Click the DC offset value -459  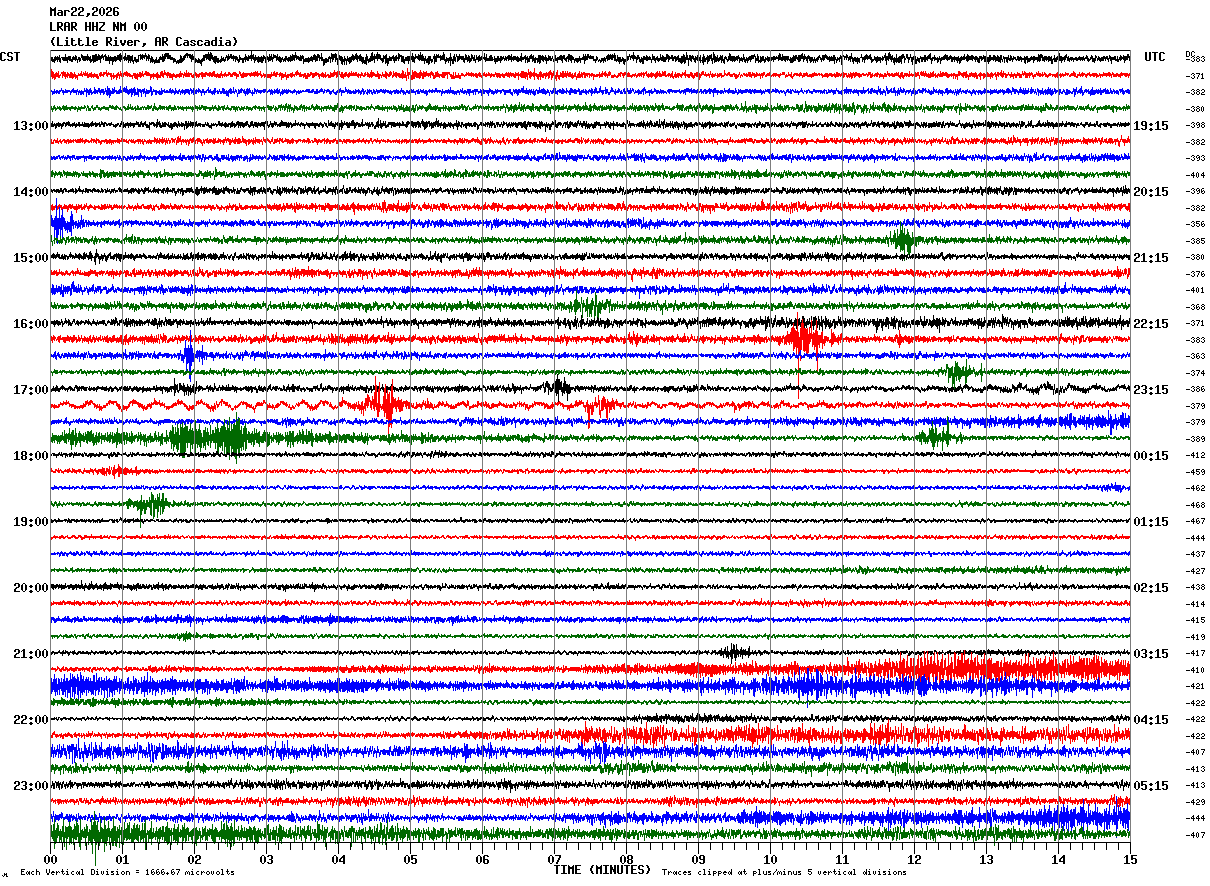(x=1195, y=472)
